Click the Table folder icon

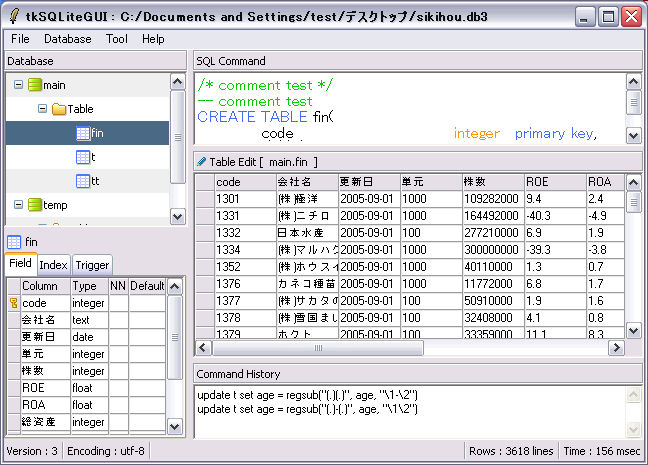(x=58, y=109)
